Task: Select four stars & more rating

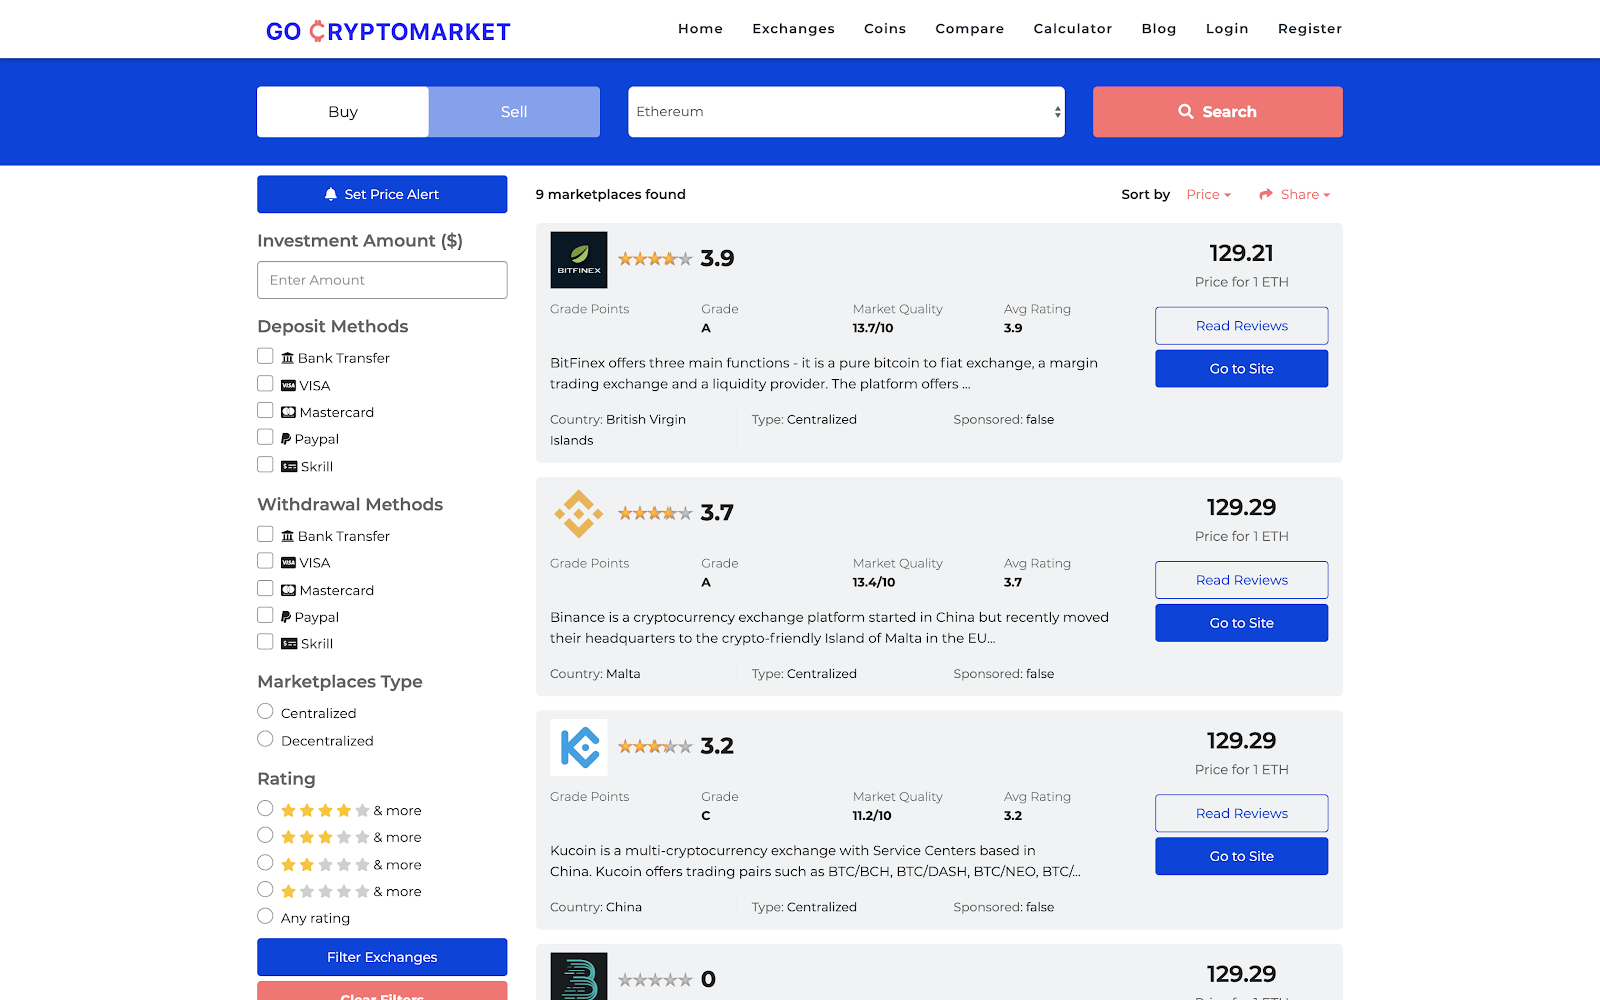Action: pyautogui.click(x=265, y=808)
